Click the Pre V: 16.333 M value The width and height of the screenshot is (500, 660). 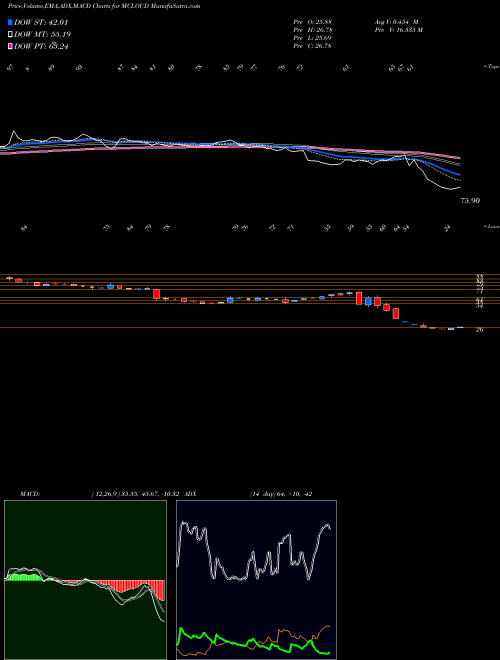[x=398, y=30]
